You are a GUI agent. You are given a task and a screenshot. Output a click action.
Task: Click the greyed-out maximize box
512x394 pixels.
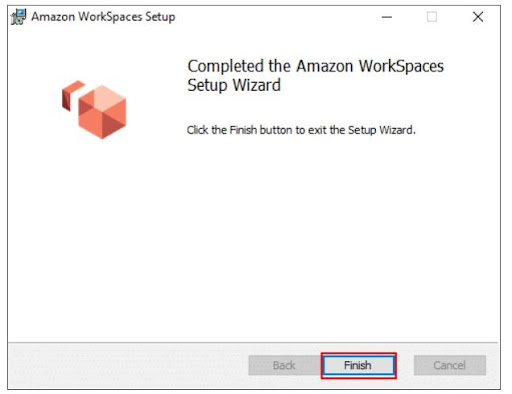pyautogui.click(x=432, y=17)
